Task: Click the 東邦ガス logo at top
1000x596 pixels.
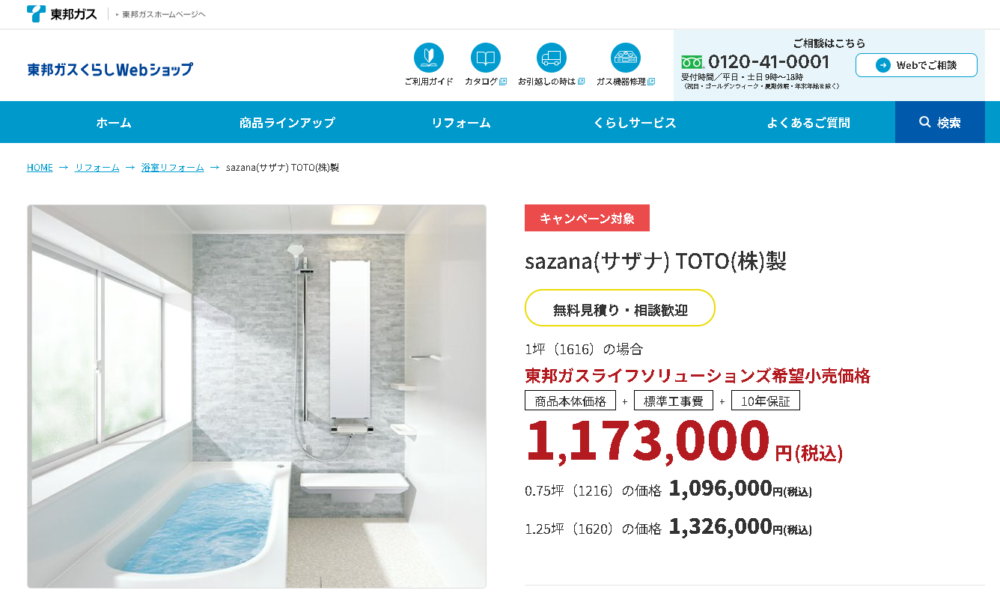Action: (x=61, y=13)
